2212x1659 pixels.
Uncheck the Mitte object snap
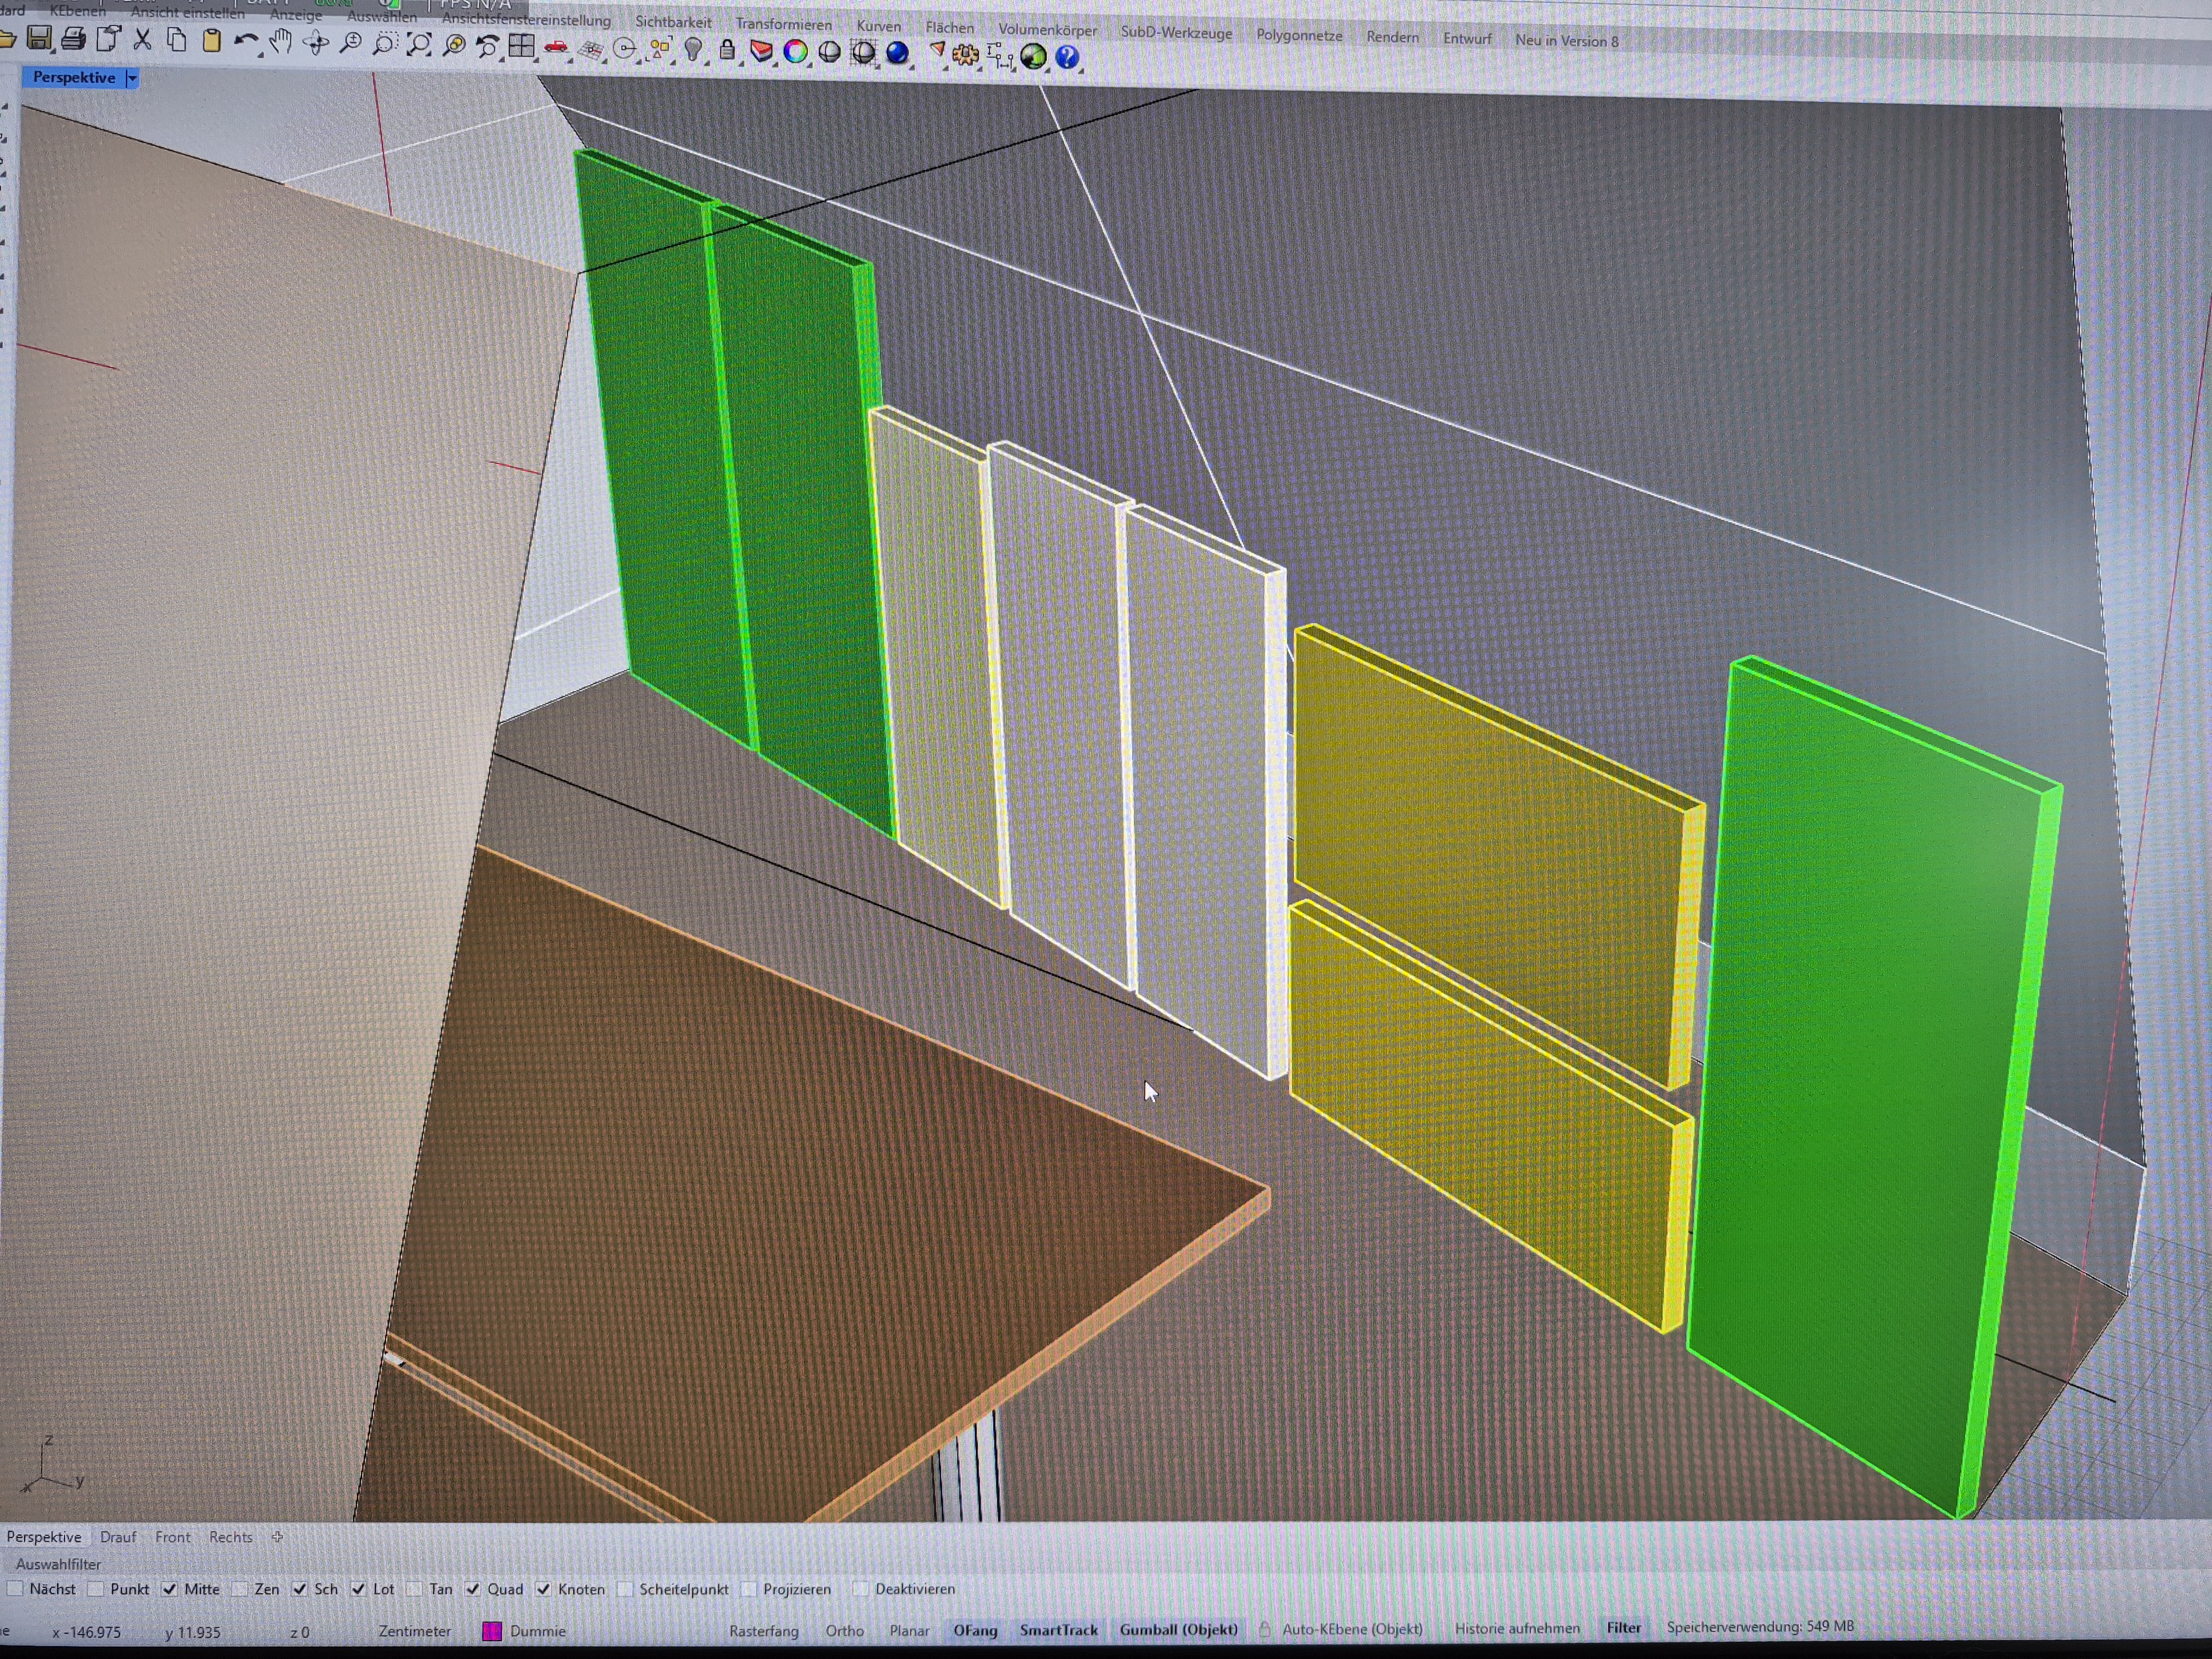170,1589
